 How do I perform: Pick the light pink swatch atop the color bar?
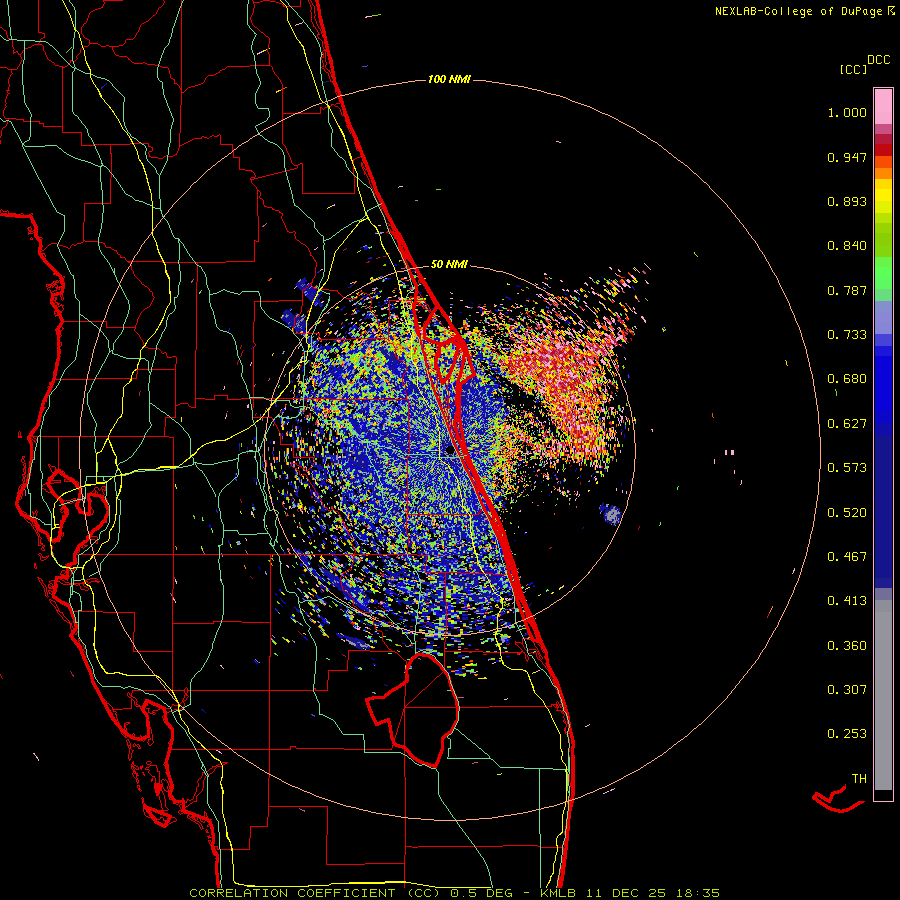coord(883,106)
